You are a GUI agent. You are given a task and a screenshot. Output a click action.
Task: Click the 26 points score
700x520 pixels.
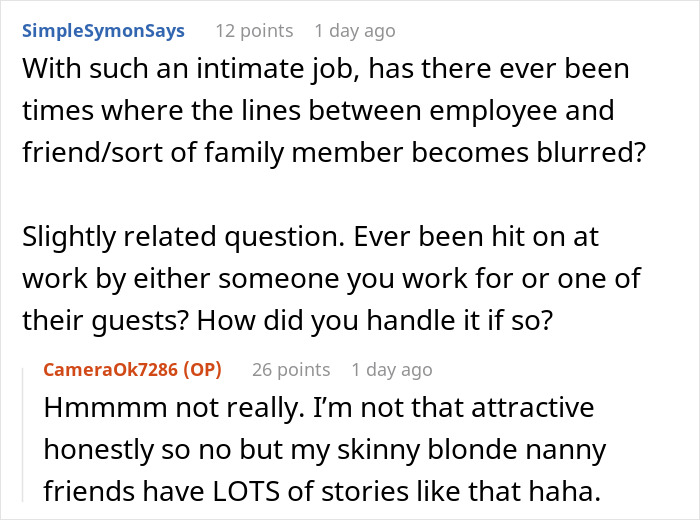click(x=291, y=370)
